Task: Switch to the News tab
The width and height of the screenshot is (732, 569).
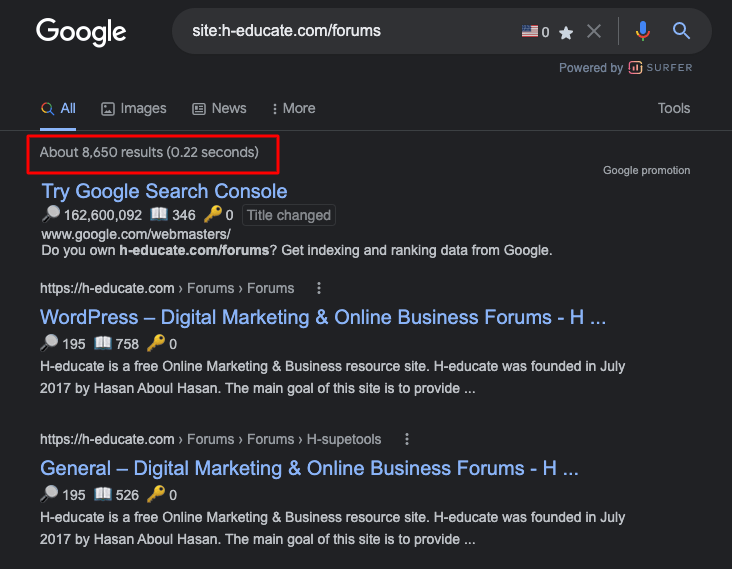Action: 219,108
